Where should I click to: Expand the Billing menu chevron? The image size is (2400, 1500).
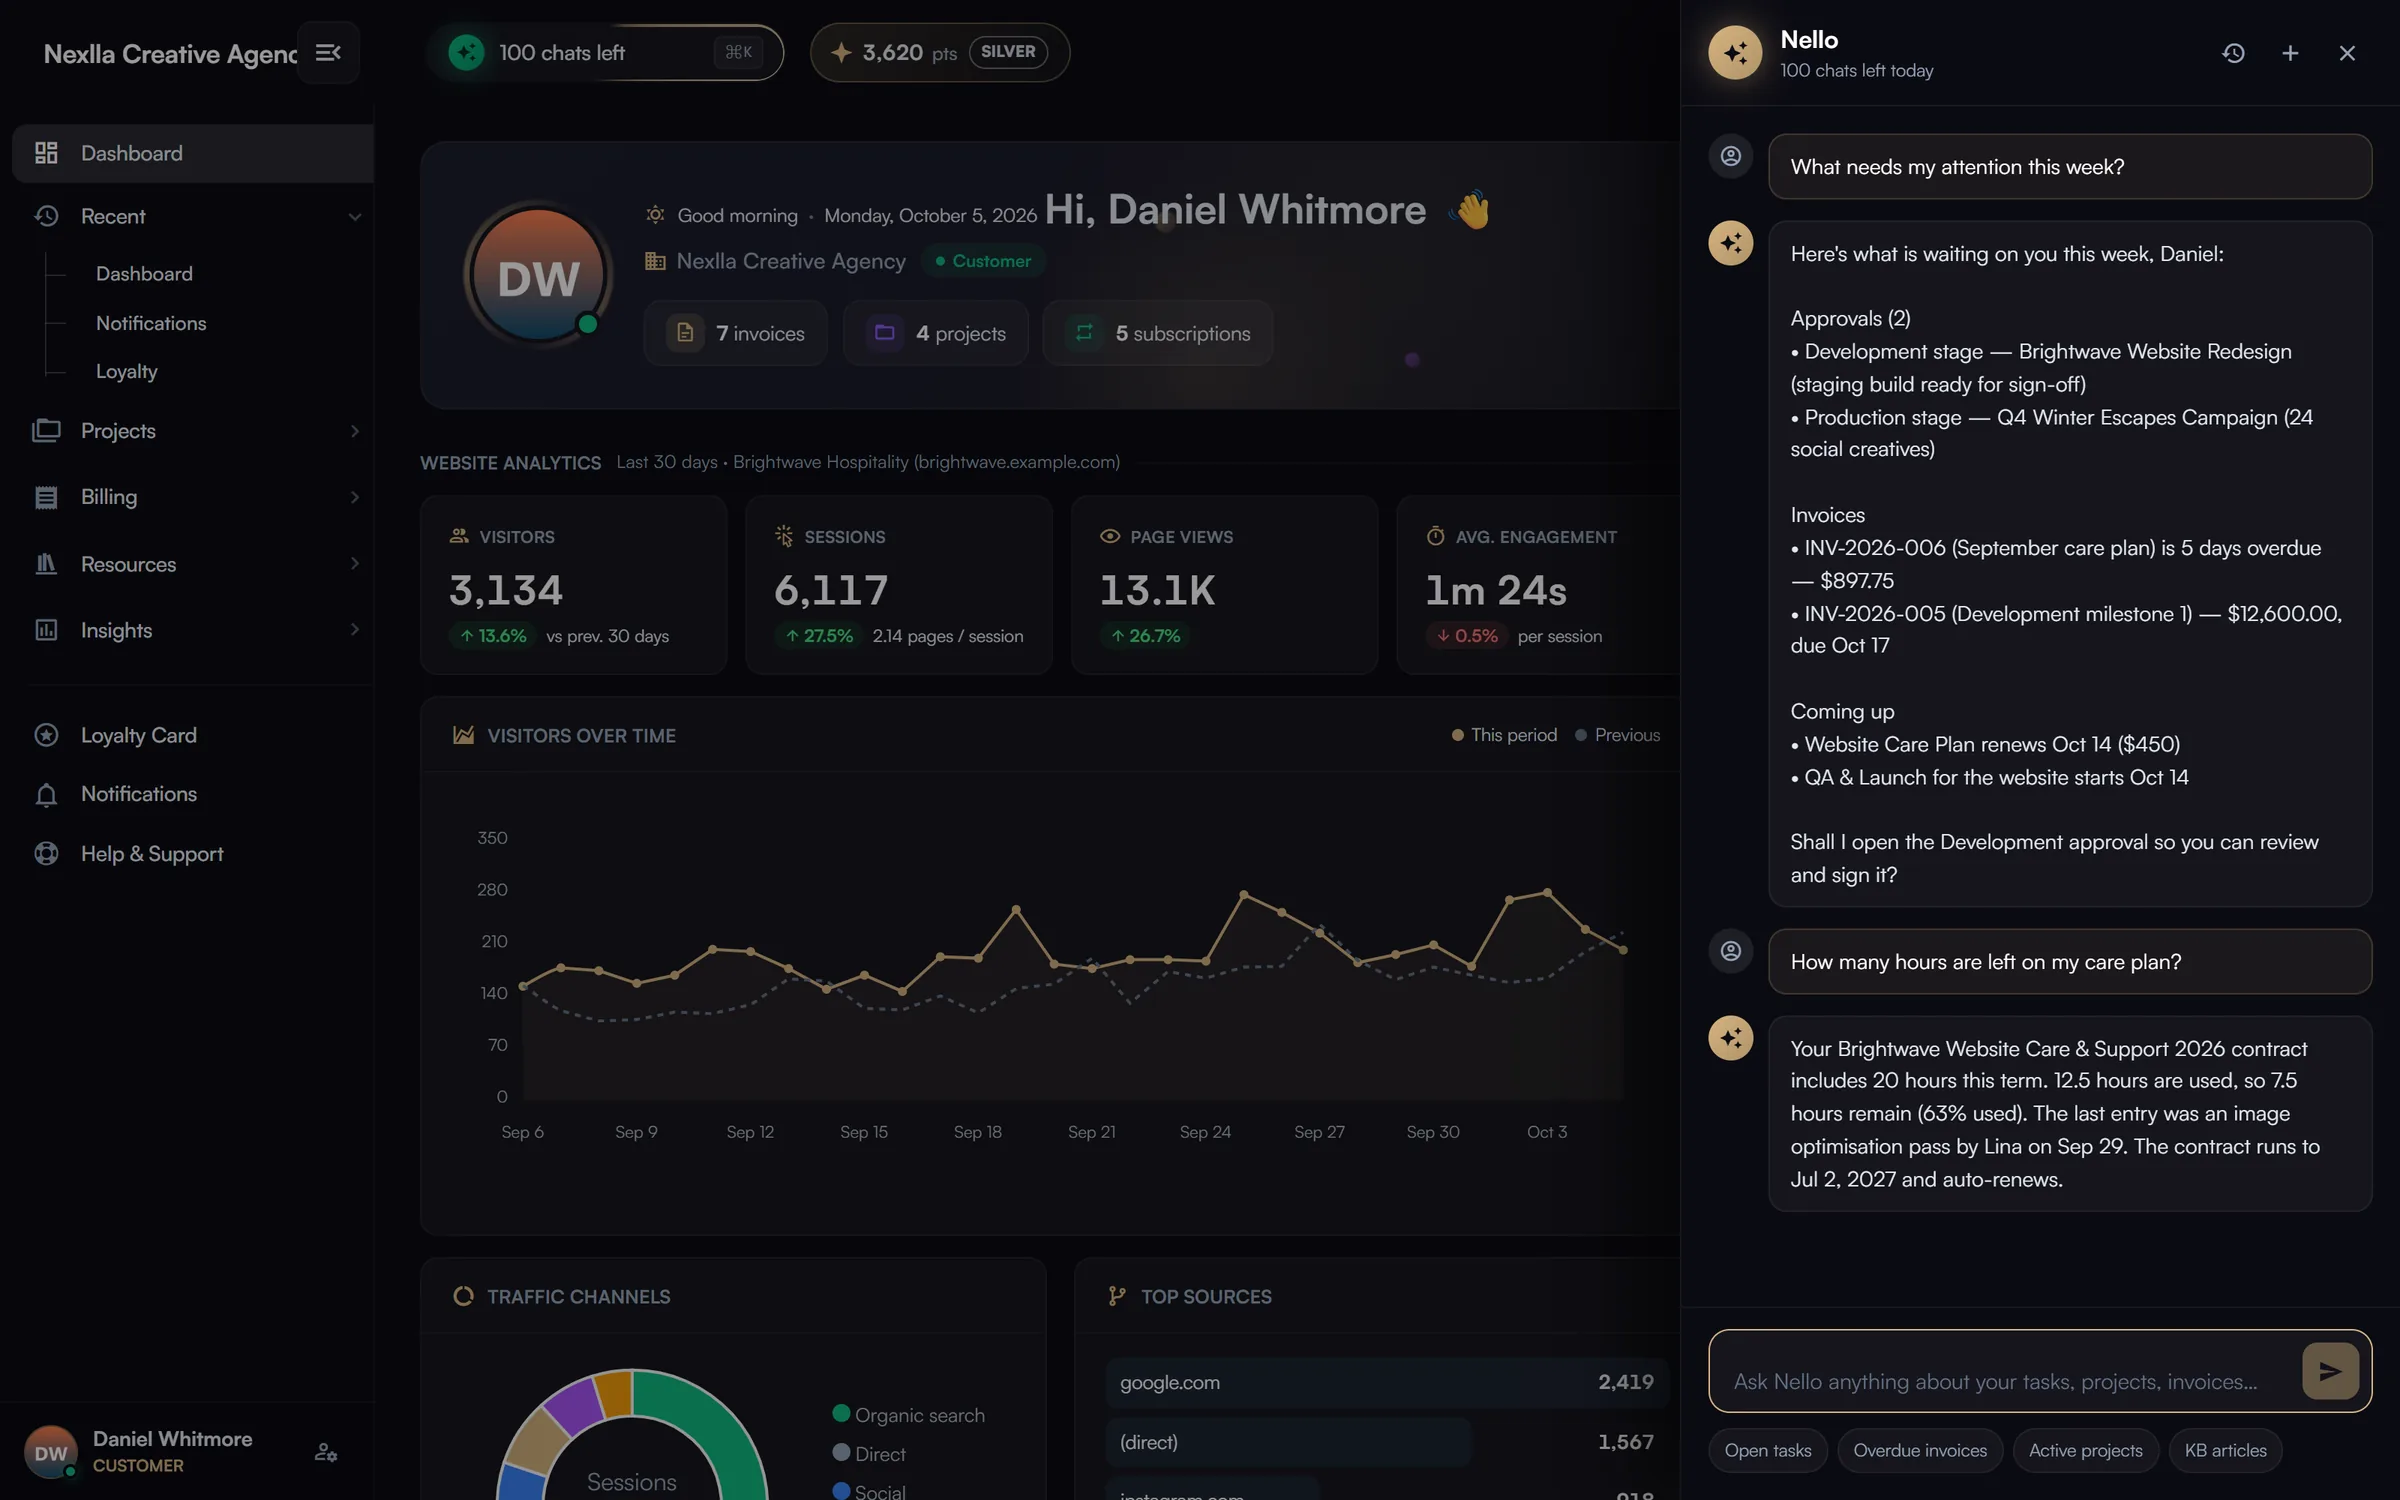tap(354, 497)
